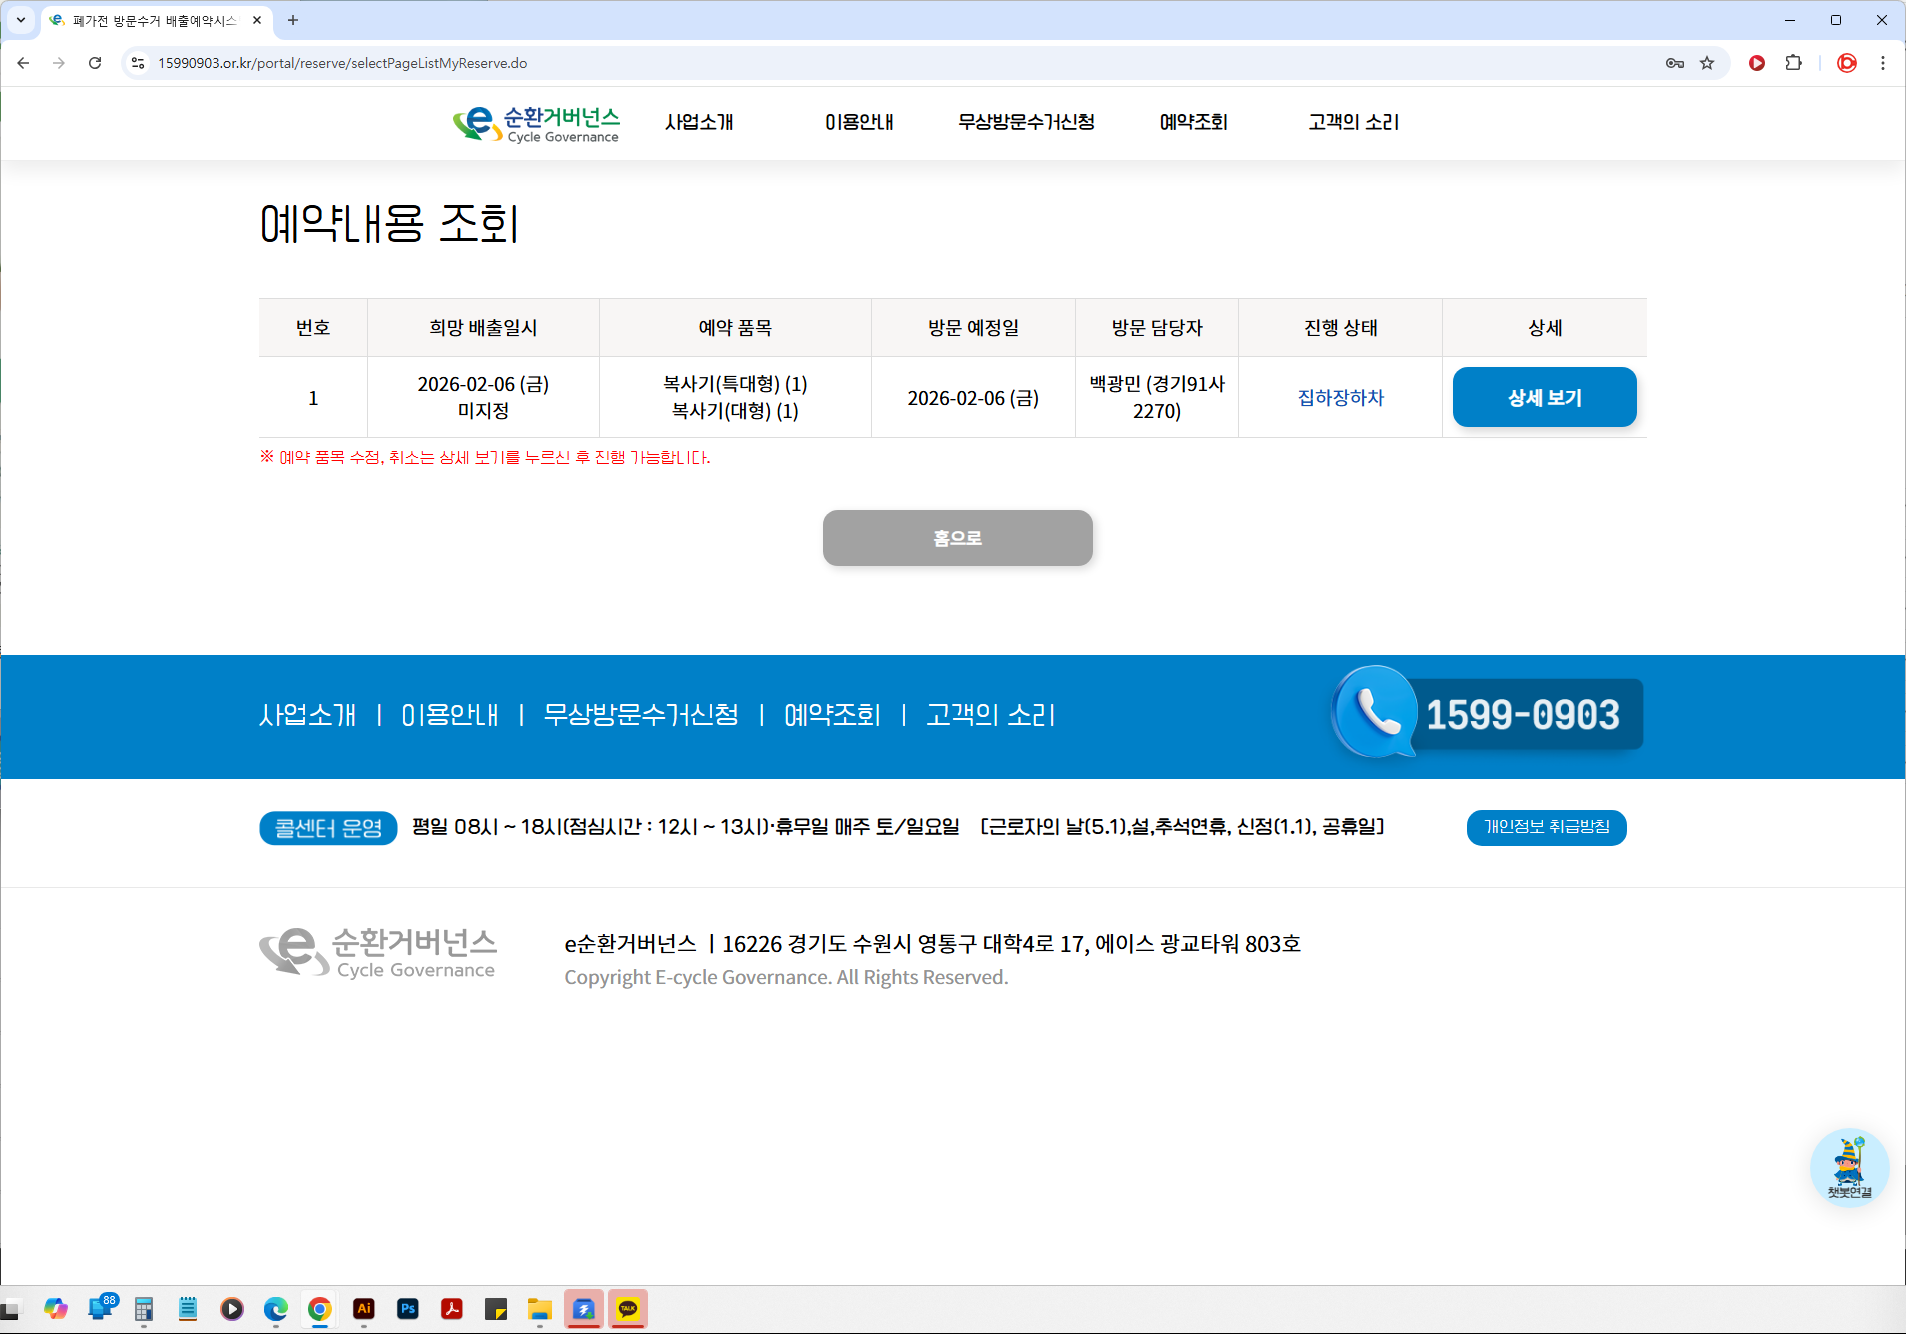The height and width of the screenshot is (1334, 1906).
Task: Click the e-순환거버넌스 header logo
Action: [x=536, y=124]
